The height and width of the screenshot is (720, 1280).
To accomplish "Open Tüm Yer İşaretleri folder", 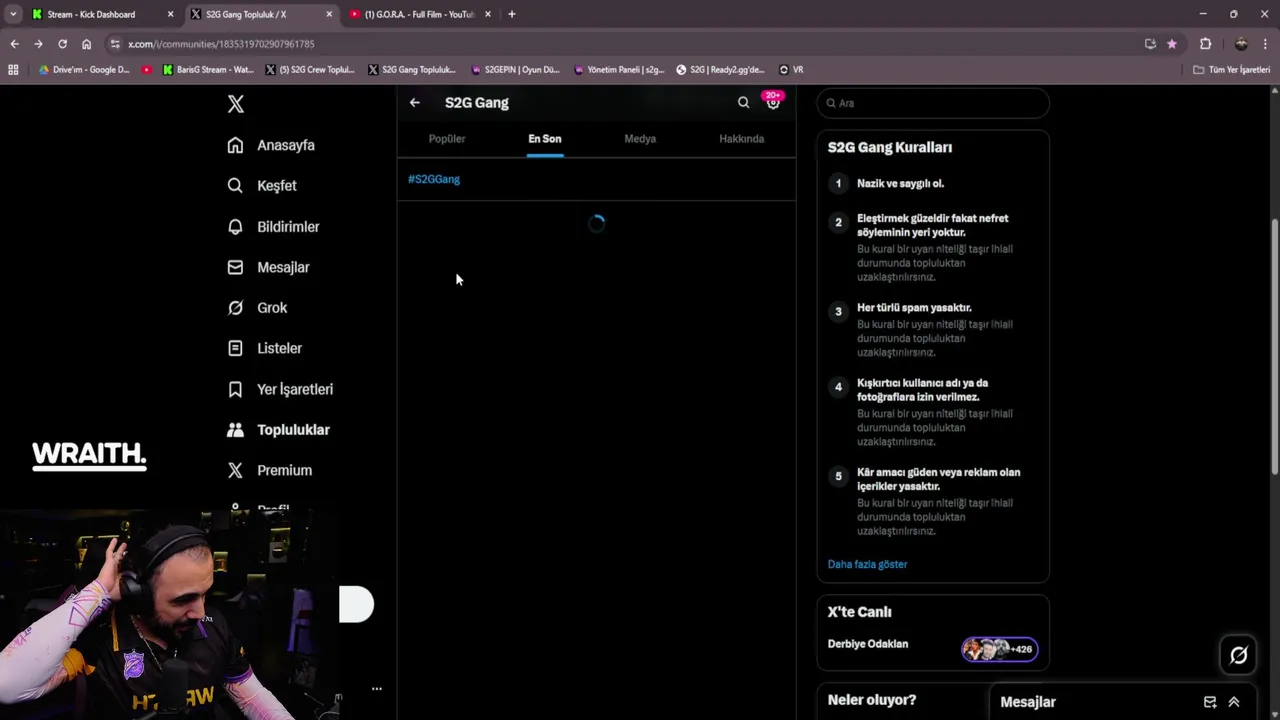I will [1231, 70].
